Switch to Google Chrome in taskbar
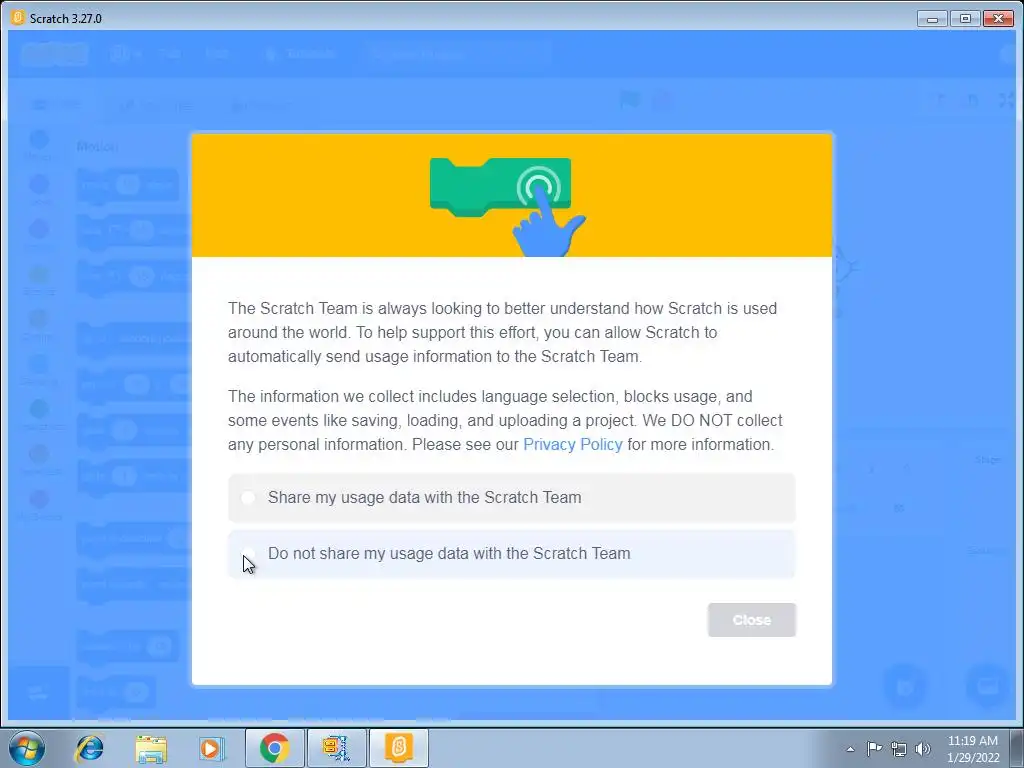Image resolution: width=1024 pixels, height=768 pixels. pyautogui.click(x=274, y=748)
